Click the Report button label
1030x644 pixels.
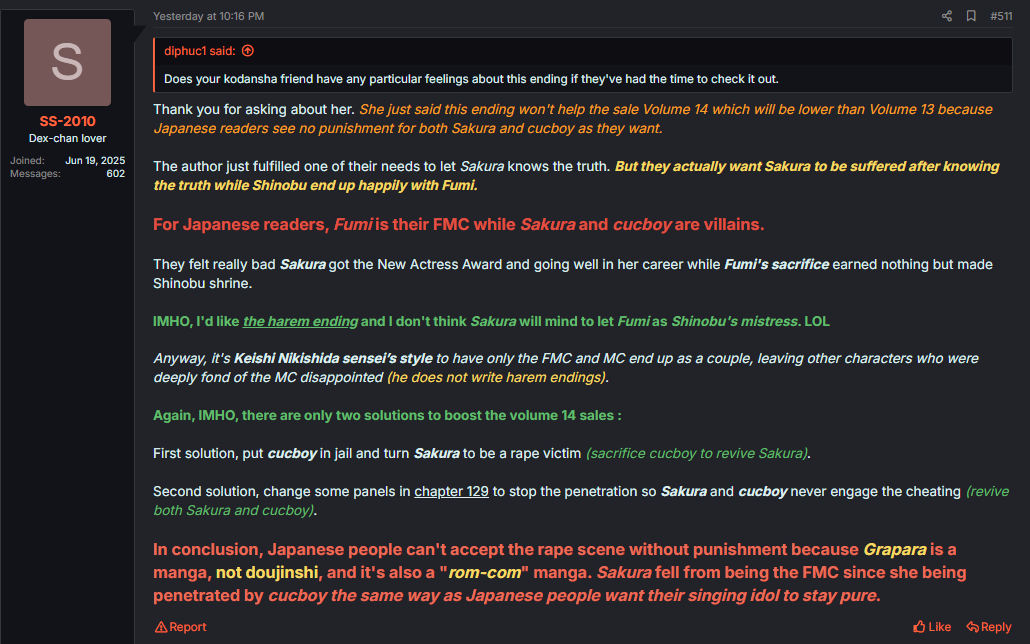pyautogui.click(x=188, y=627)
